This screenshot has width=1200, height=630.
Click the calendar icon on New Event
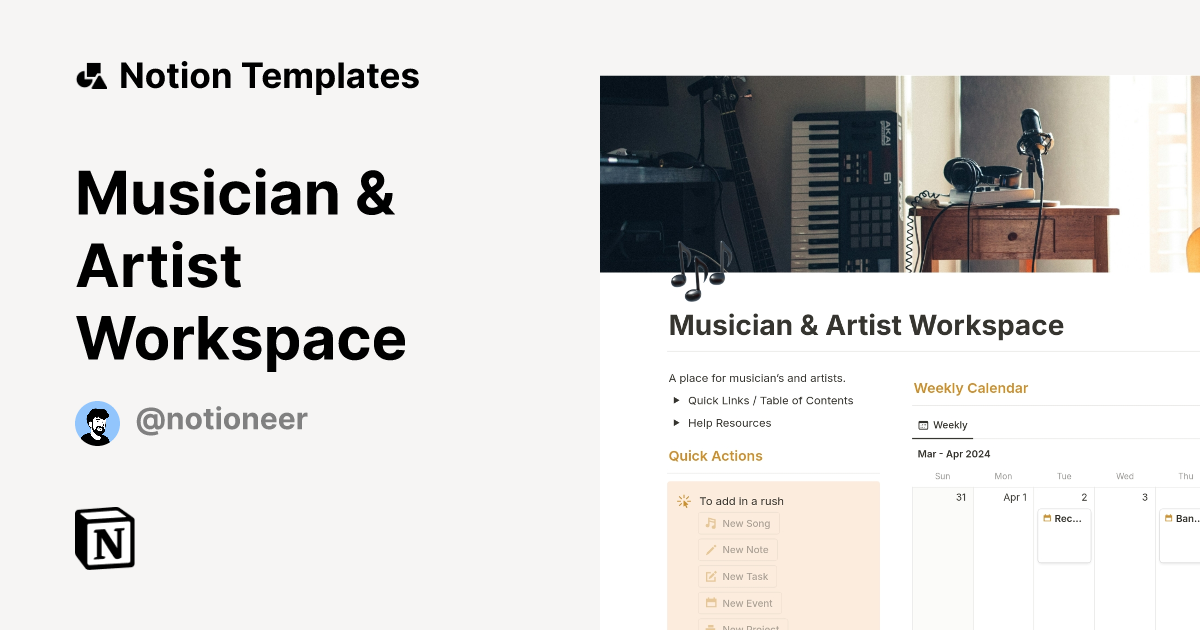pyautogui.click(x=711, y=603)
